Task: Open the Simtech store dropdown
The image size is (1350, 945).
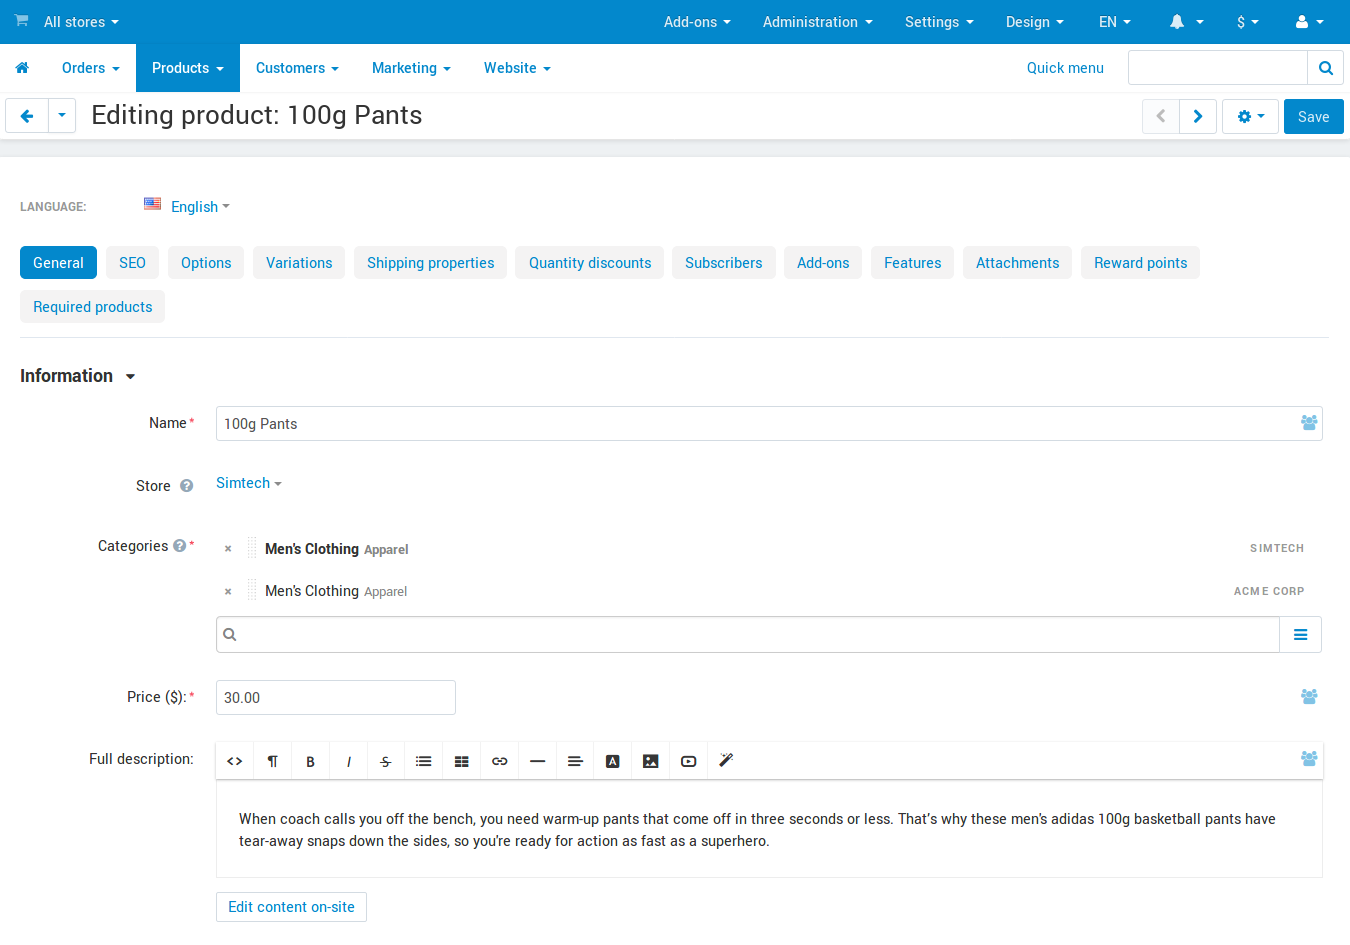Action: pyautogui.click(x=249, y=483)
